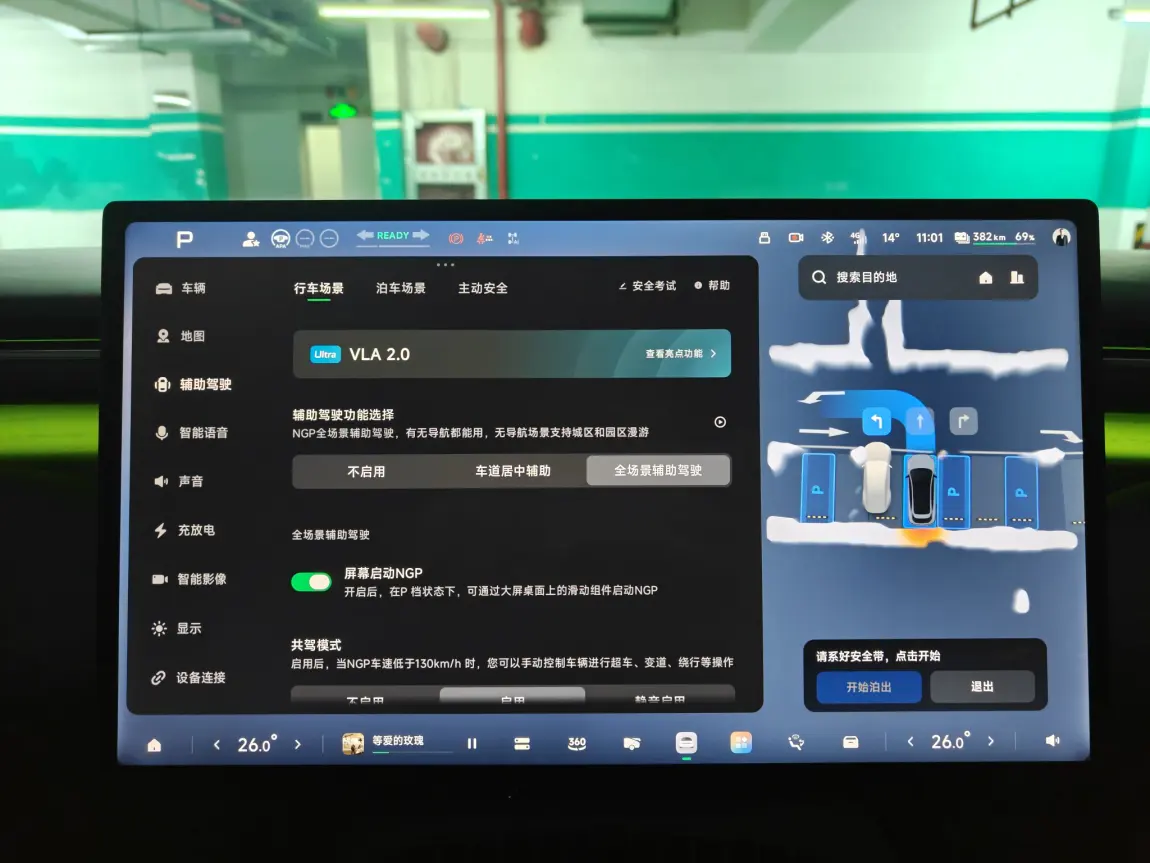Switch to the 泊车场景 tab
1150x863 pixels.
coord(400,288)
